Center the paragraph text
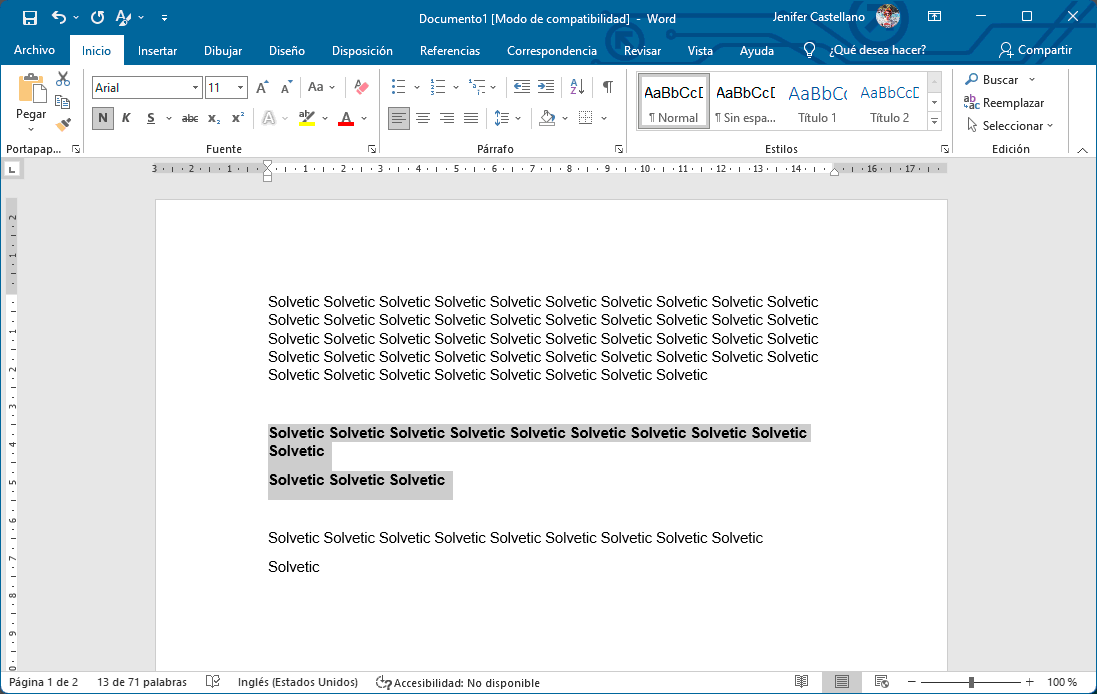 (423, 118)
